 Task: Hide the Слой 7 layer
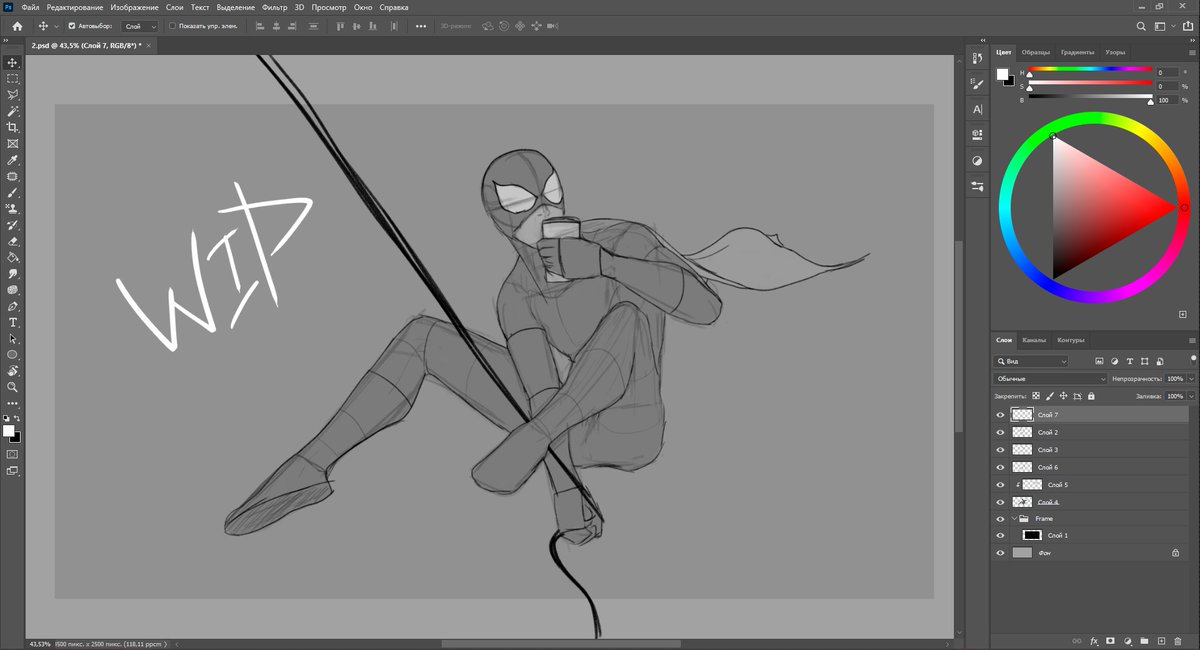click(1001, 414)
